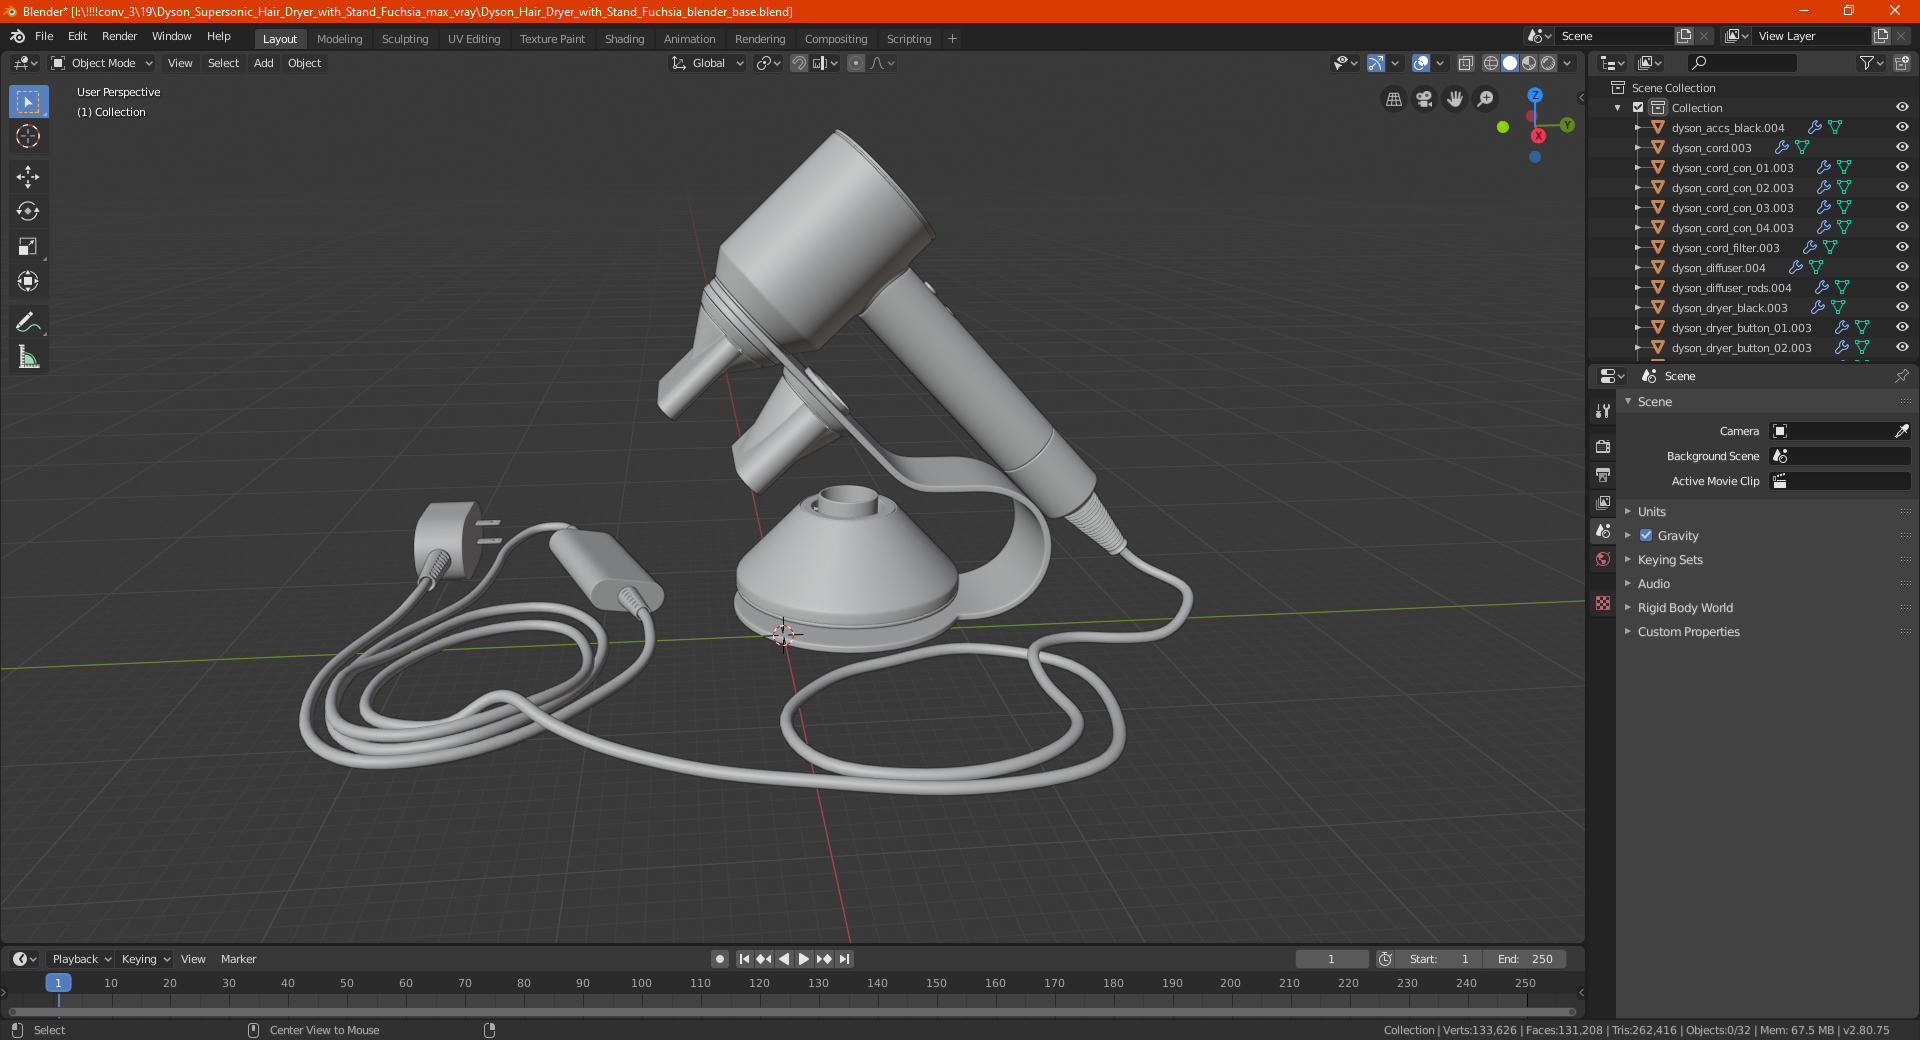Hide dyson_dryer_black.003 visibility
This screenshot has width=1920, height=1040.
pos(1902,307)
